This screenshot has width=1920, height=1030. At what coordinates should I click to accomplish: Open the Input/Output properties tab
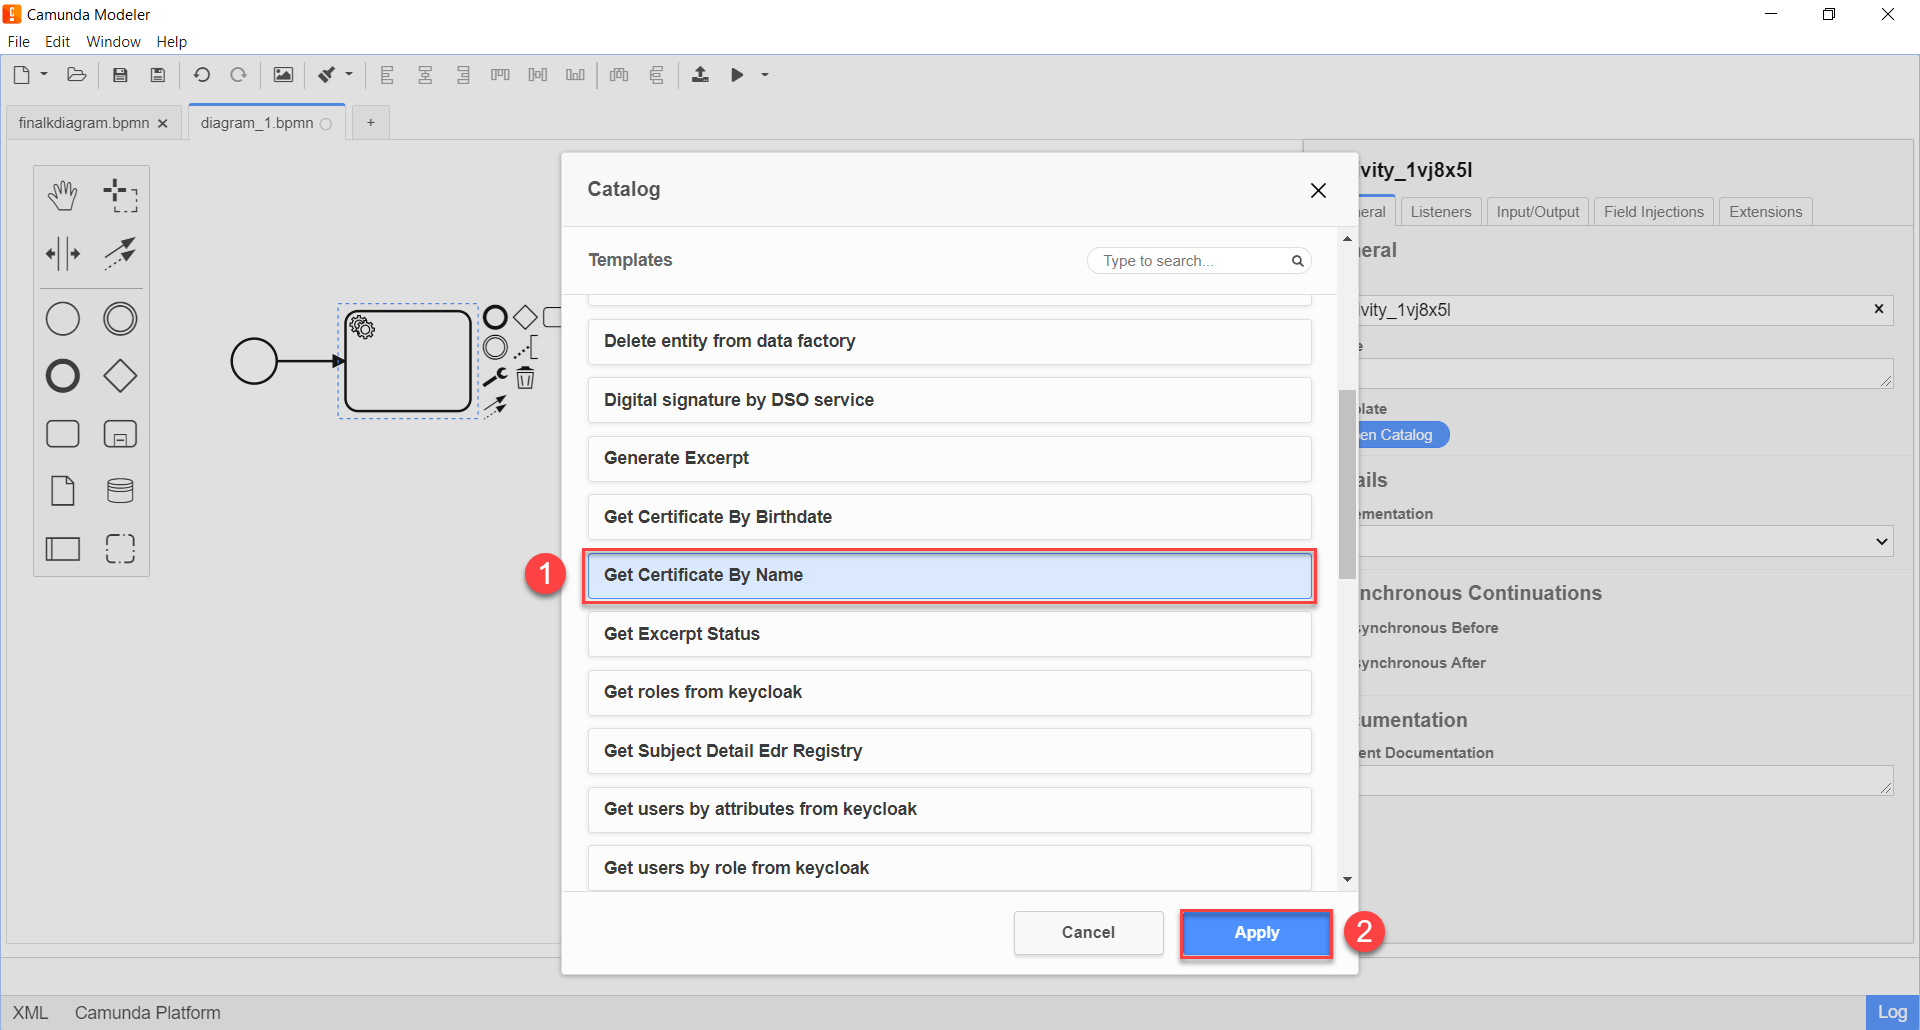pos(1538,212)
